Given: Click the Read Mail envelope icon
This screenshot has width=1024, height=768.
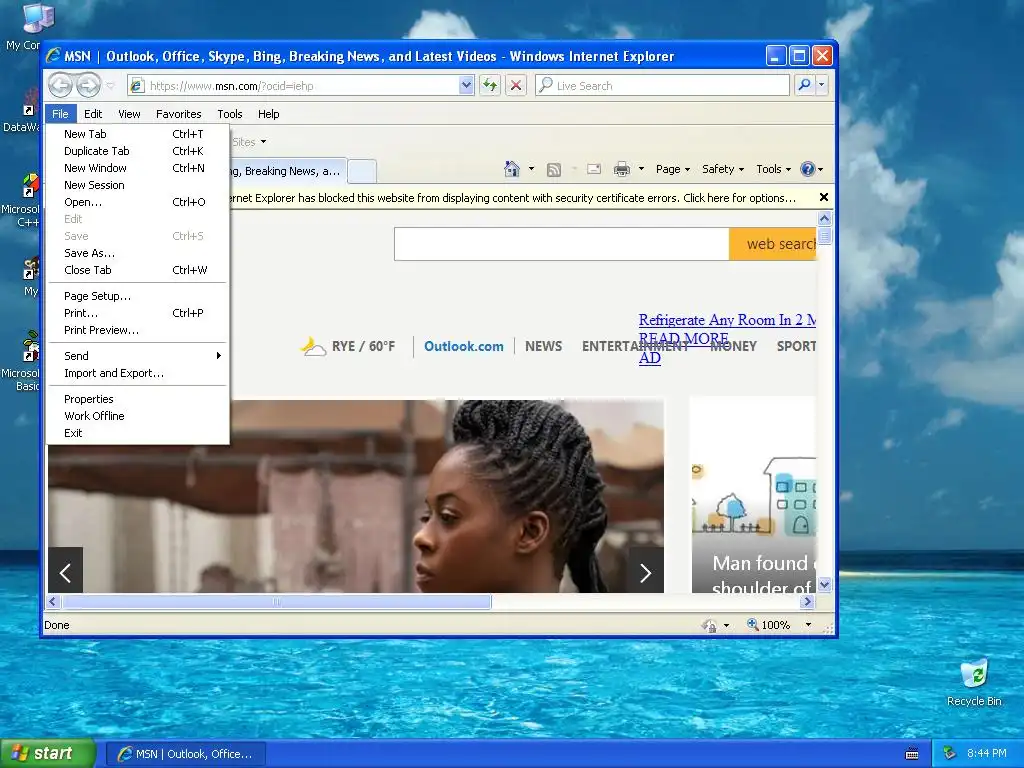Looking at the screenshot, I should pyautogui.click(x=594, y=169).
